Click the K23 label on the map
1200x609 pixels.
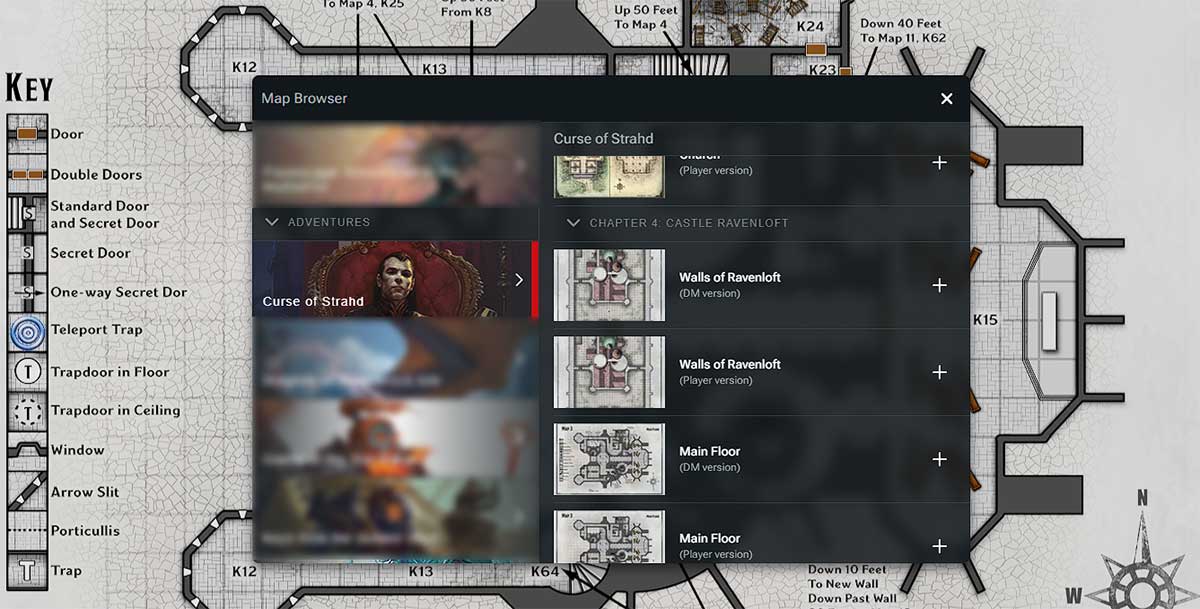(x=822, y=70)
